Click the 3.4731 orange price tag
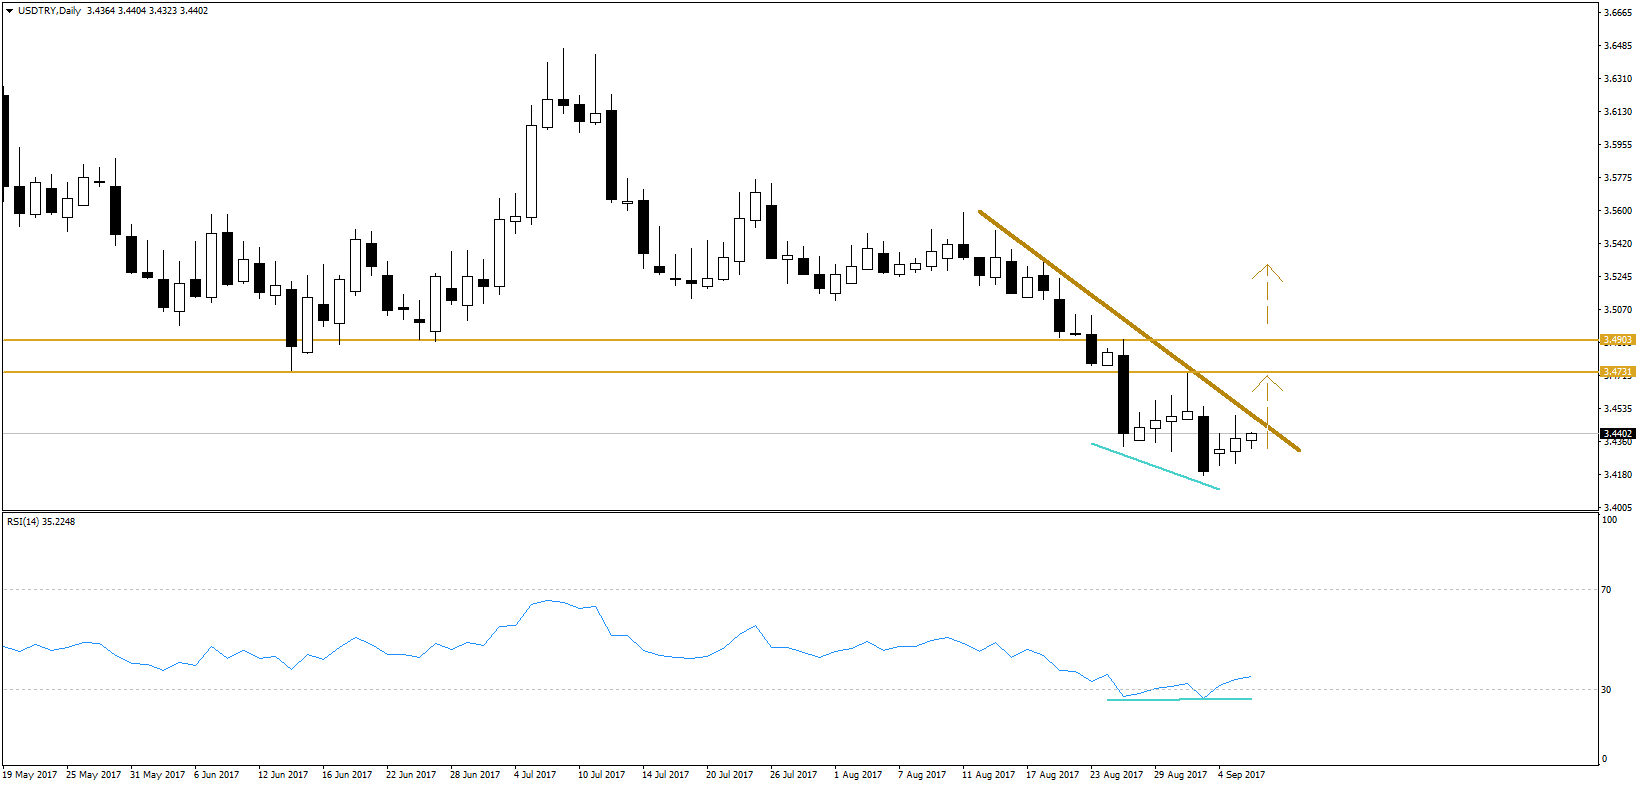Viewport: 1638px width, 786px height. [1617, 372]
